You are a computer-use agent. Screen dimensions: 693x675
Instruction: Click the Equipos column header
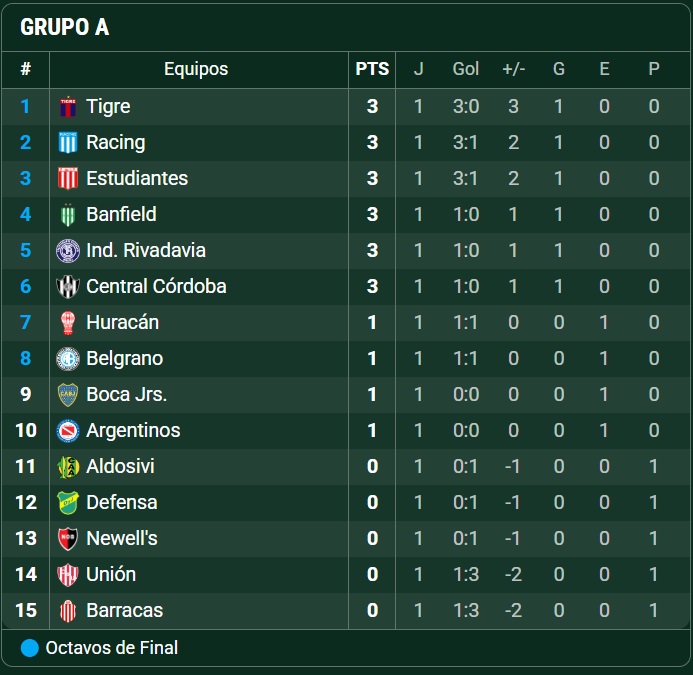point(196,69)
